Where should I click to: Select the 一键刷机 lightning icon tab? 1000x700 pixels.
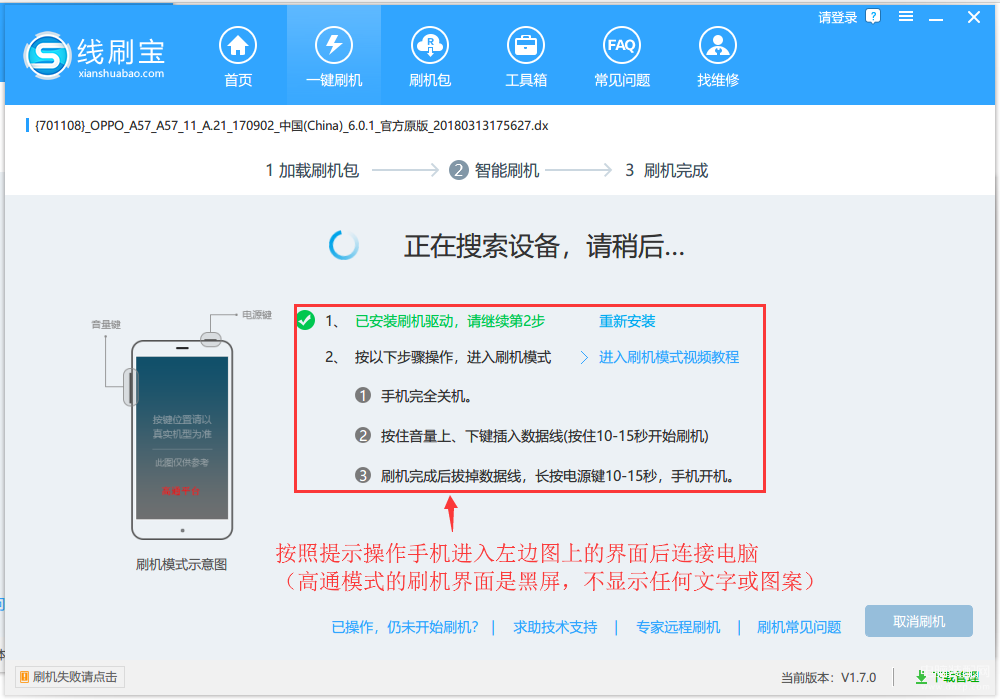click(x=334, y=57)
